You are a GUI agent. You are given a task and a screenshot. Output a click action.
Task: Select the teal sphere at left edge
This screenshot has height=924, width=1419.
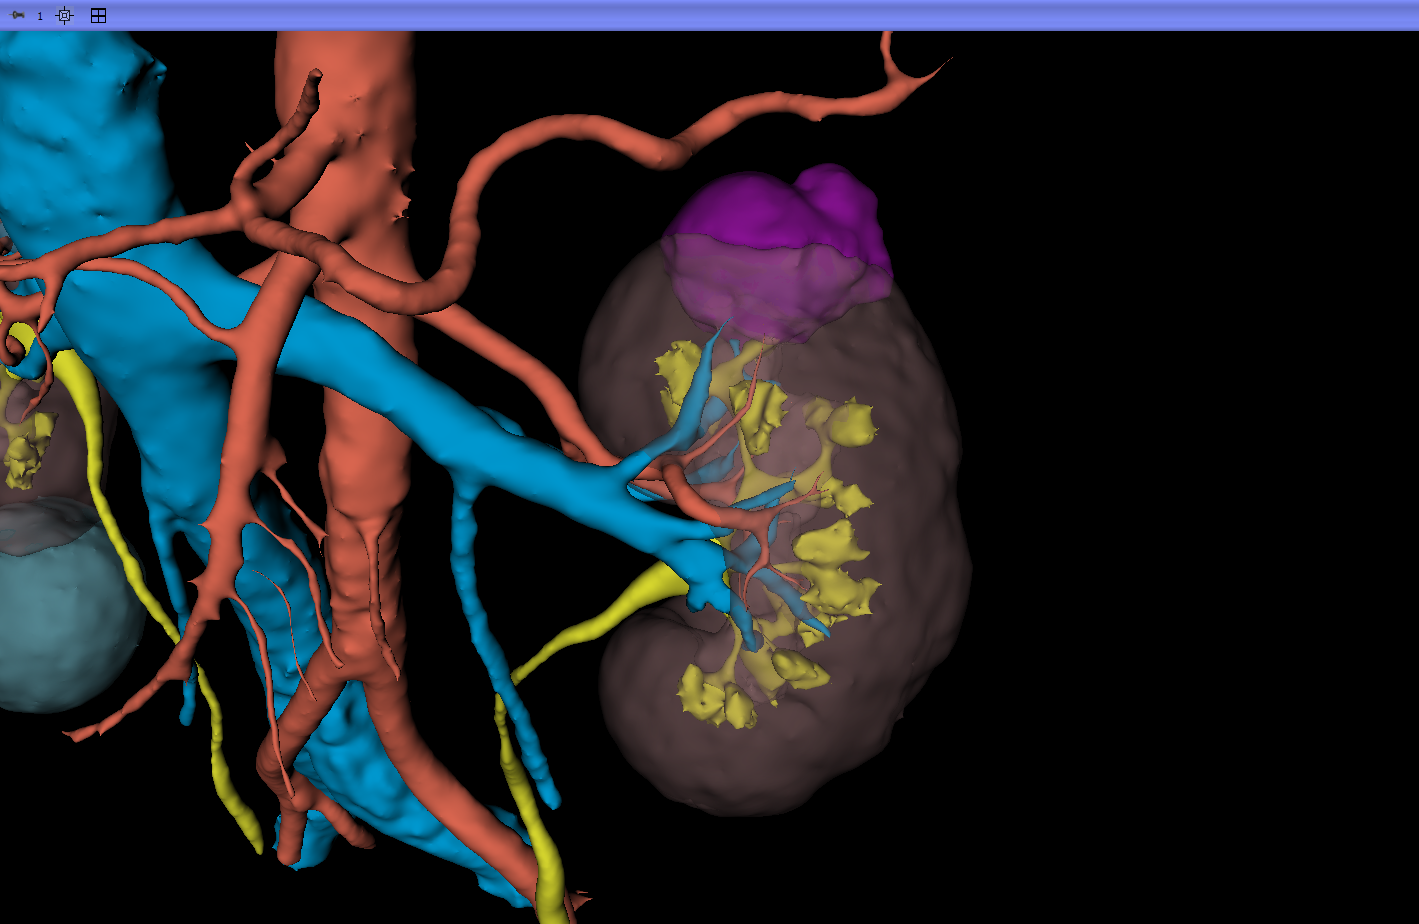60,610
